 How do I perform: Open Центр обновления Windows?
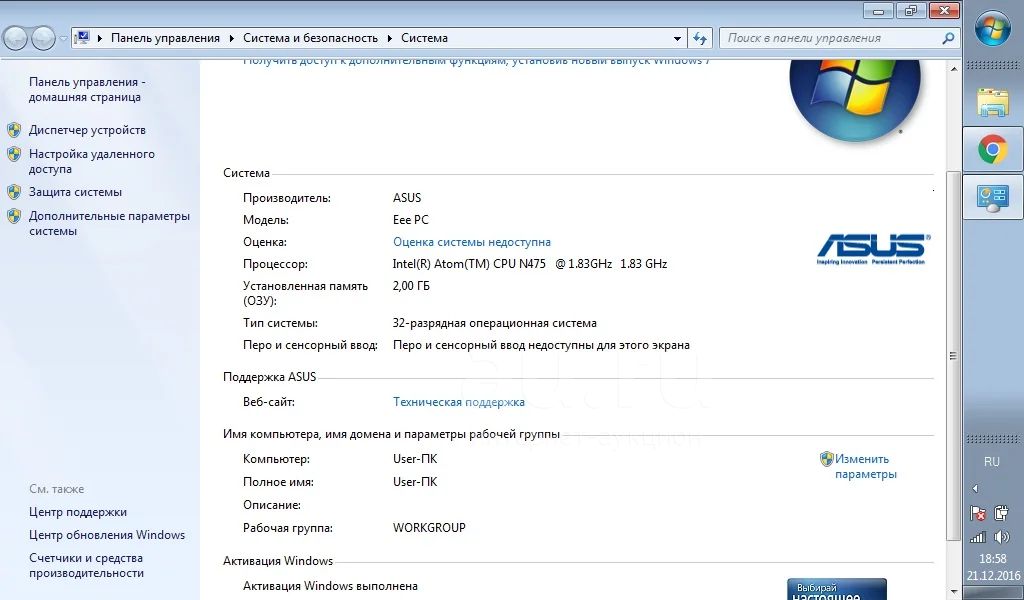pos(107,535)
